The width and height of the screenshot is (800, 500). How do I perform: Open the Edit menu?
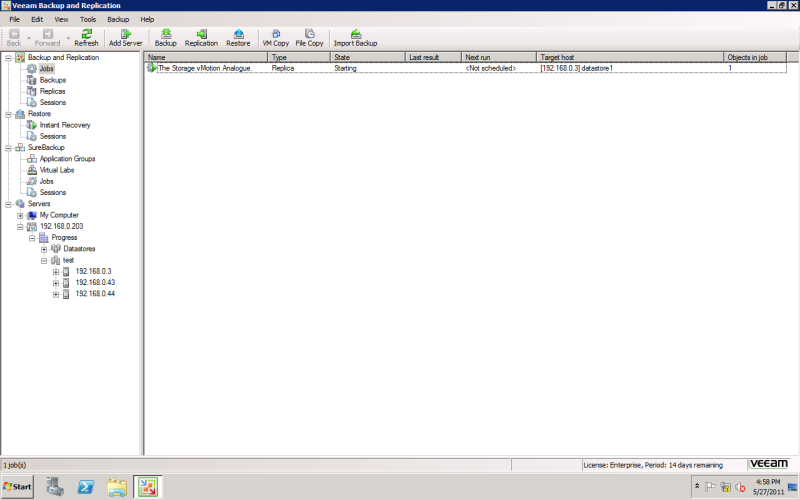point(37,19)
